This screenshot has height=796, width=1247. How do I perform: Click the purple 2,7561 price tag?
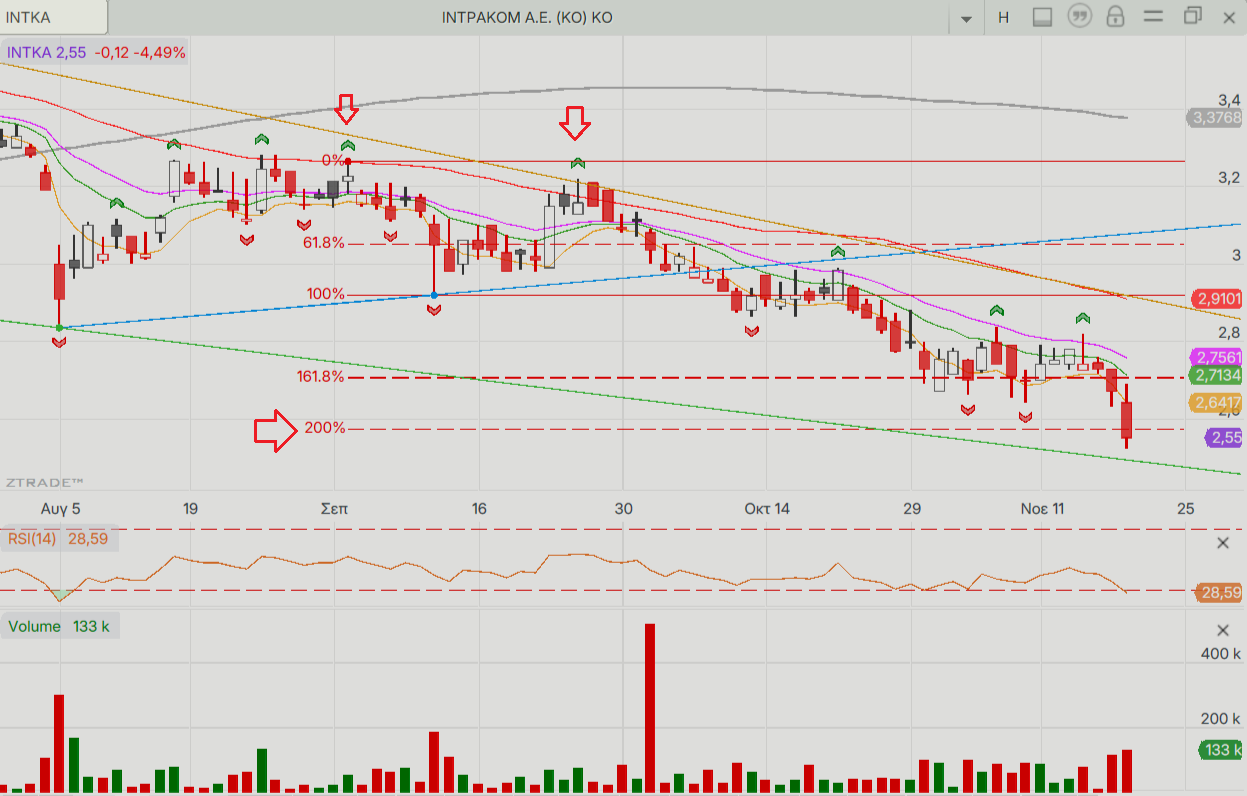point(1218,357)
